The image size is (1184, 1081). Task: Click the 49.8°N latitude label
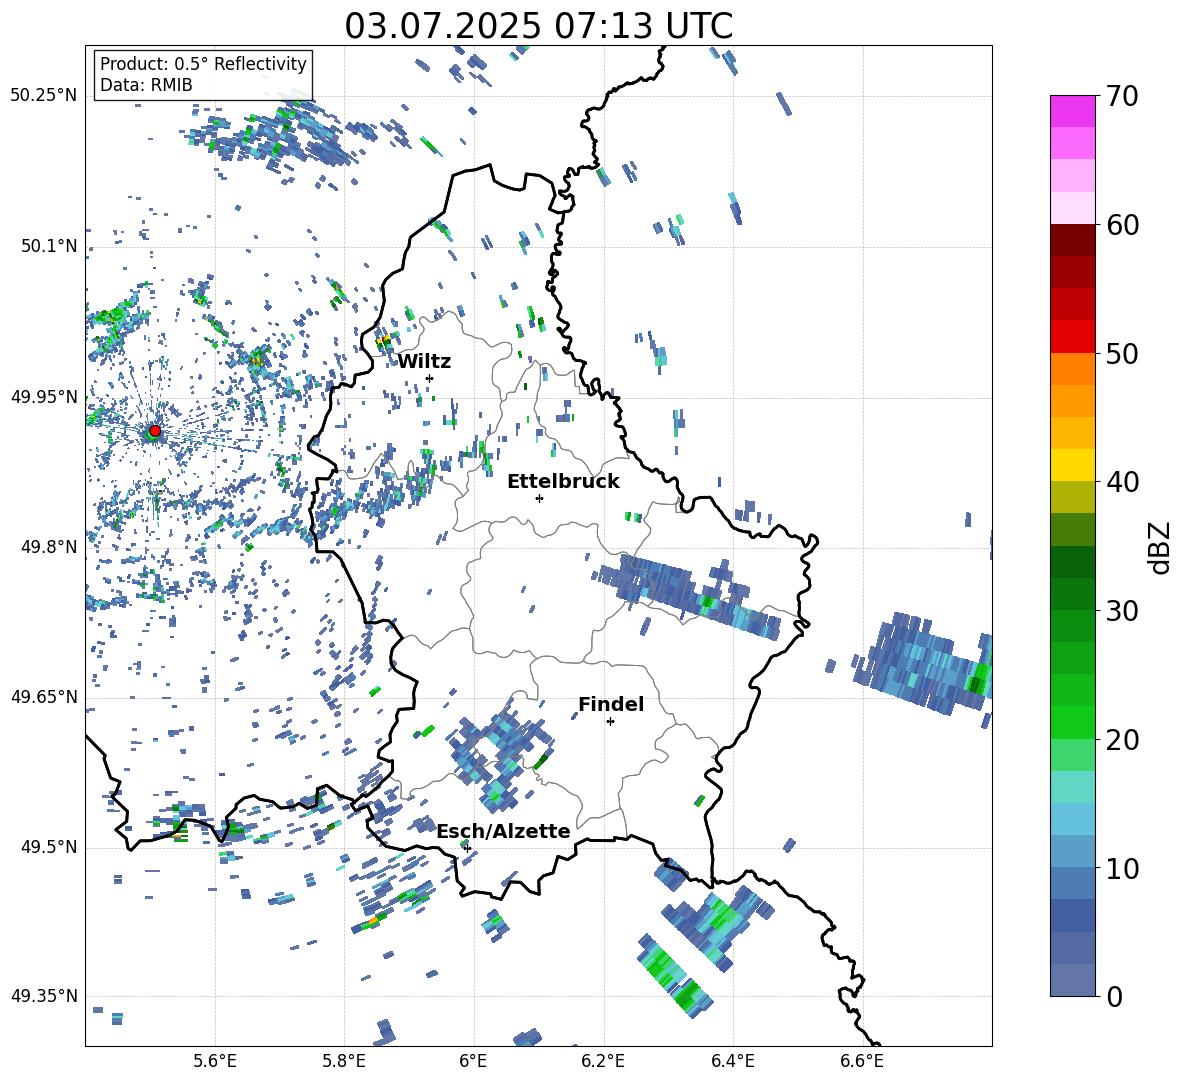pyautogui.click(x=49, y=547)
